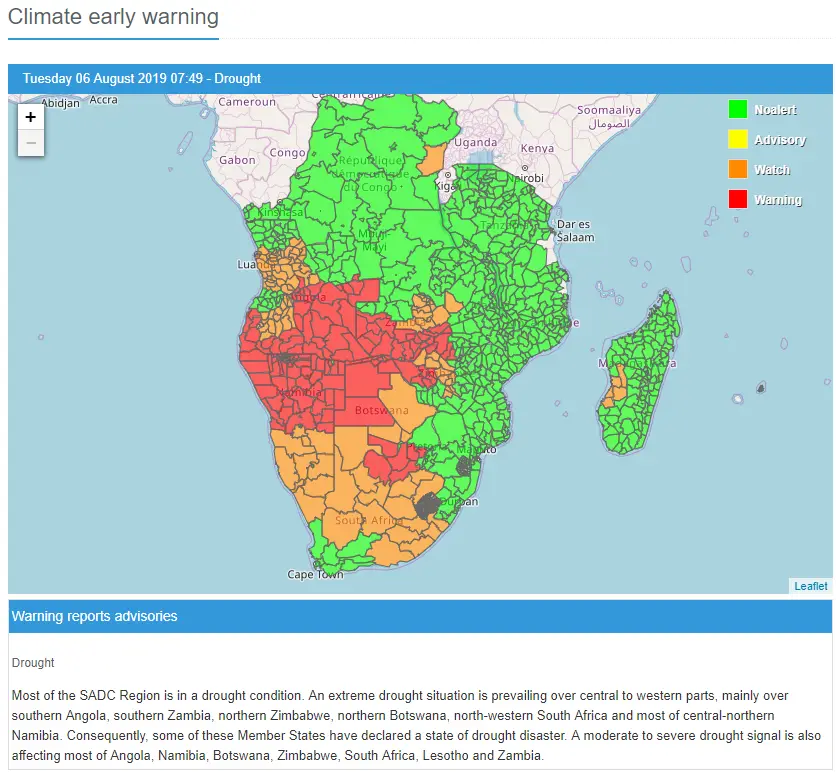Image resolution: width=836 pixels, height=781 pixels.
Task: Click the Soomaaliya country label
Action: coord(609,110)
